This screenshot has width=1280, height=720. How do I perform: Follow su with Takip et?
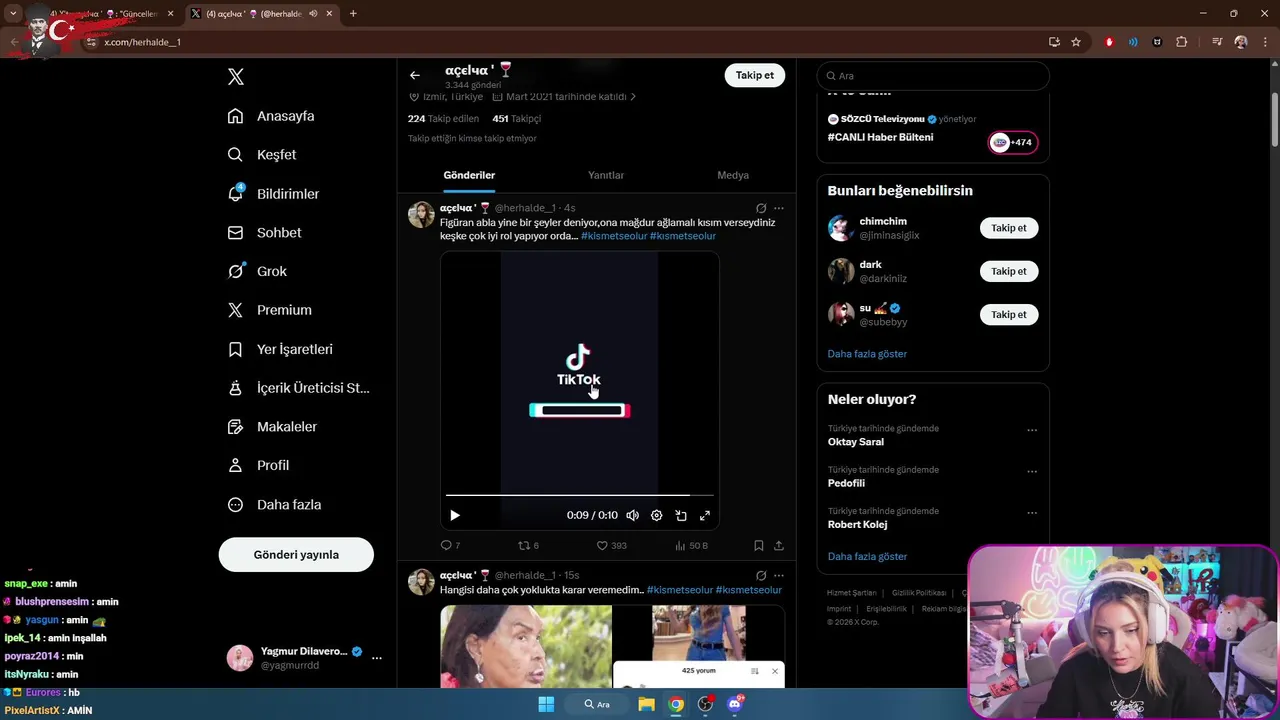point(1009,314)
